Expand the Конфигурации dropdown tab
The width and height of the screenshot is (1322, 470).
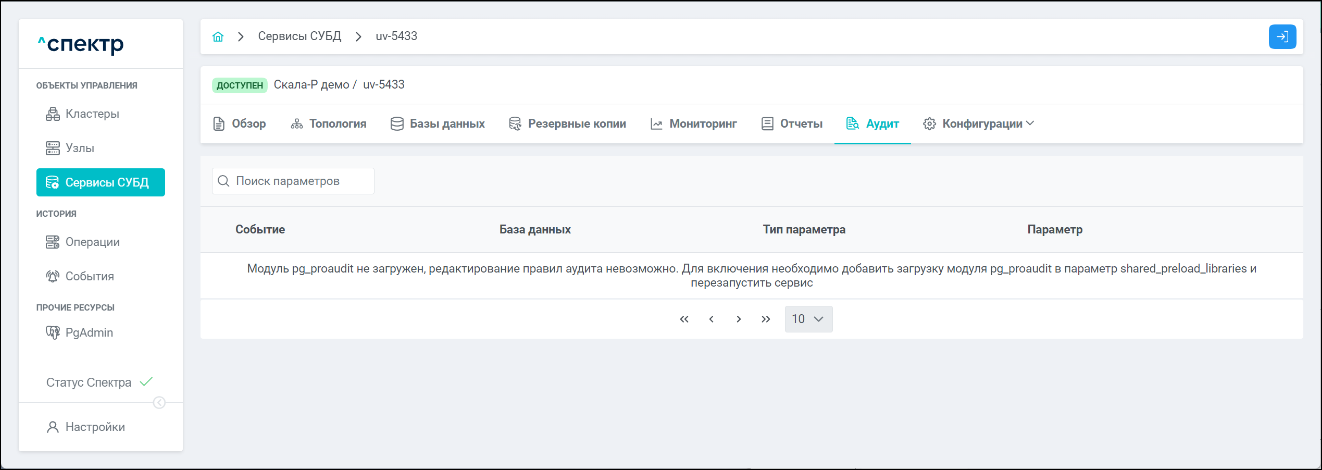coord(978,124)
